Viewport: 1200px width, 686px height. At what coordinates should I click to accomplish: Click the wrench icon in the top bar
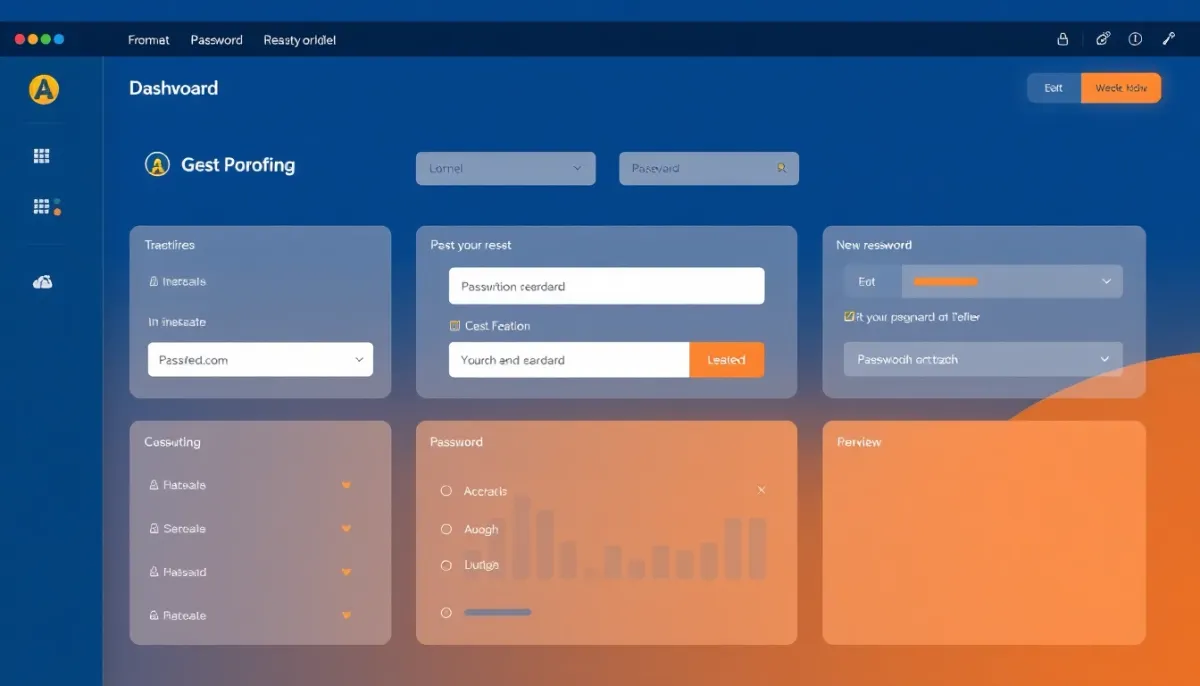[1168, 39]
